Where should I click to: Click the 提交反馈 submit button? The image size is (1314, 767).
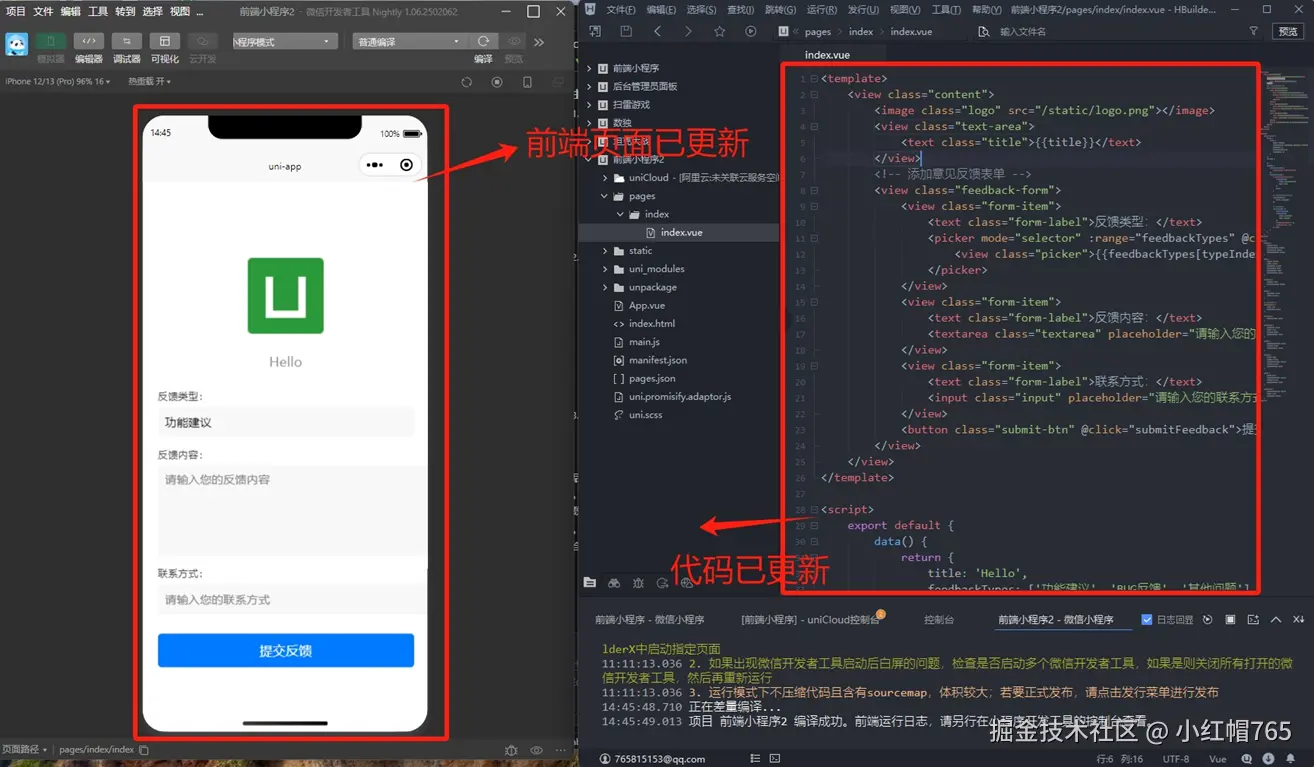(285, 650)
